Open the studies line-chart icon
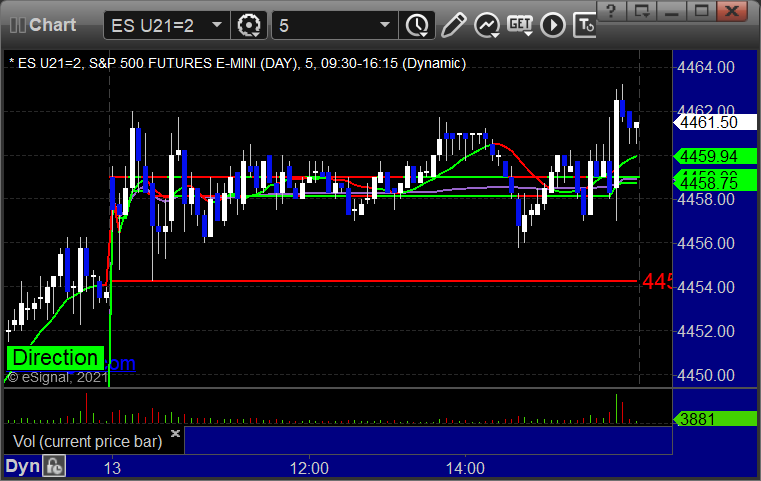761x481 pixels. coord(487,25)
